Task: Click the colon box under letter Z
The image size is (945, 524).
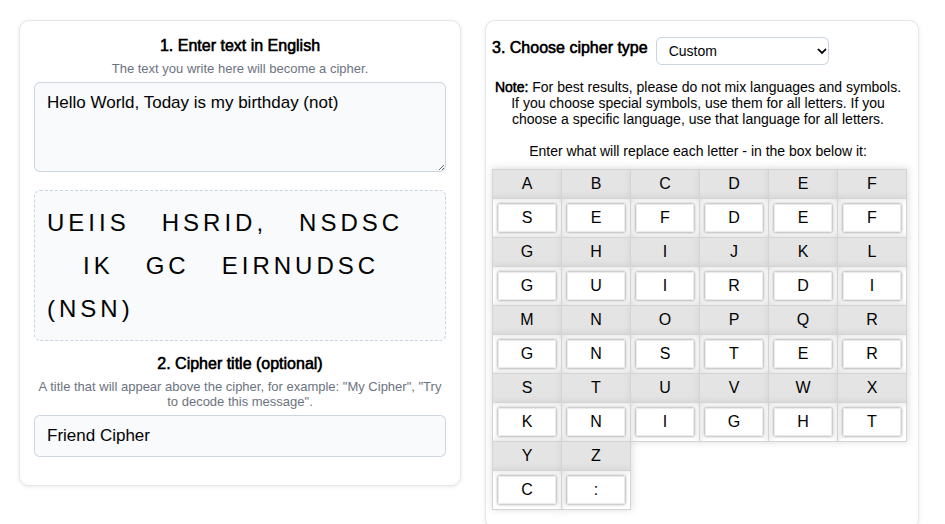Action: coord(595,490)
